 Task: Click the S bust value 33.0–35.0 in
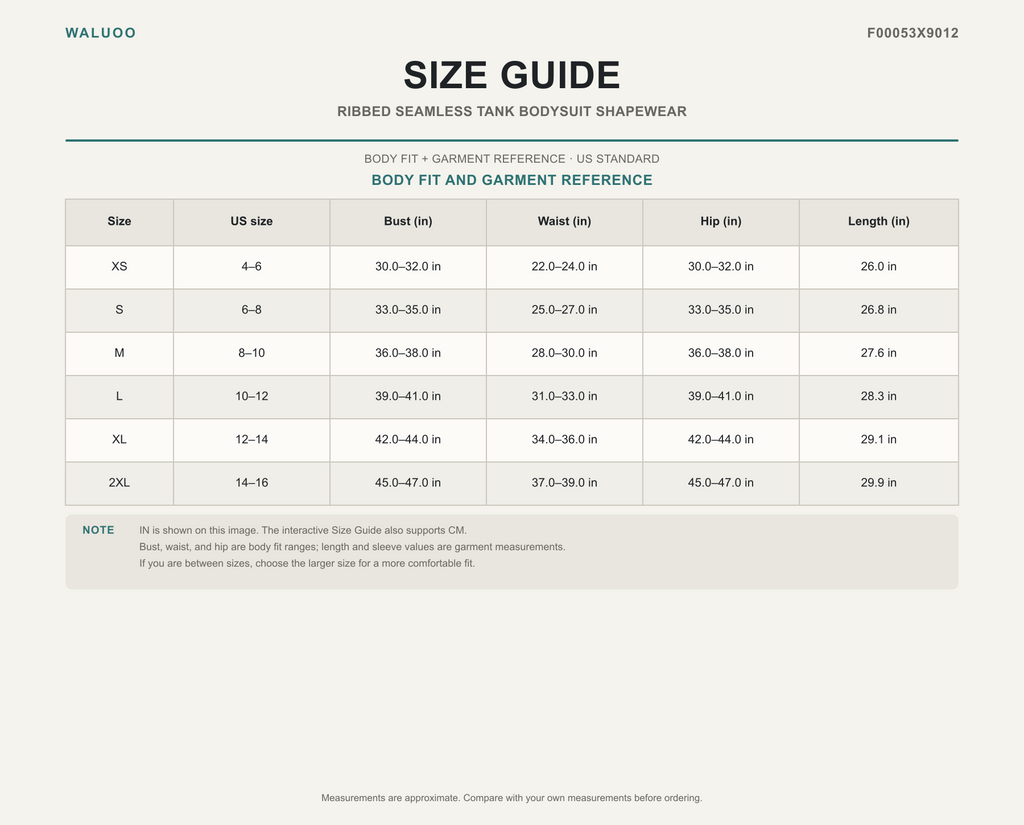click(408, 310)
